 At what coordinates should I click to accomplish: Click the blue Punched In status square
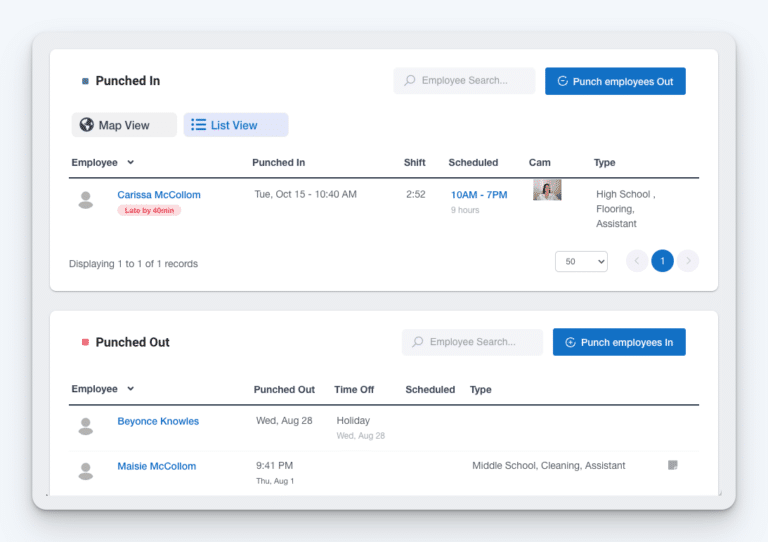(85, 81)
